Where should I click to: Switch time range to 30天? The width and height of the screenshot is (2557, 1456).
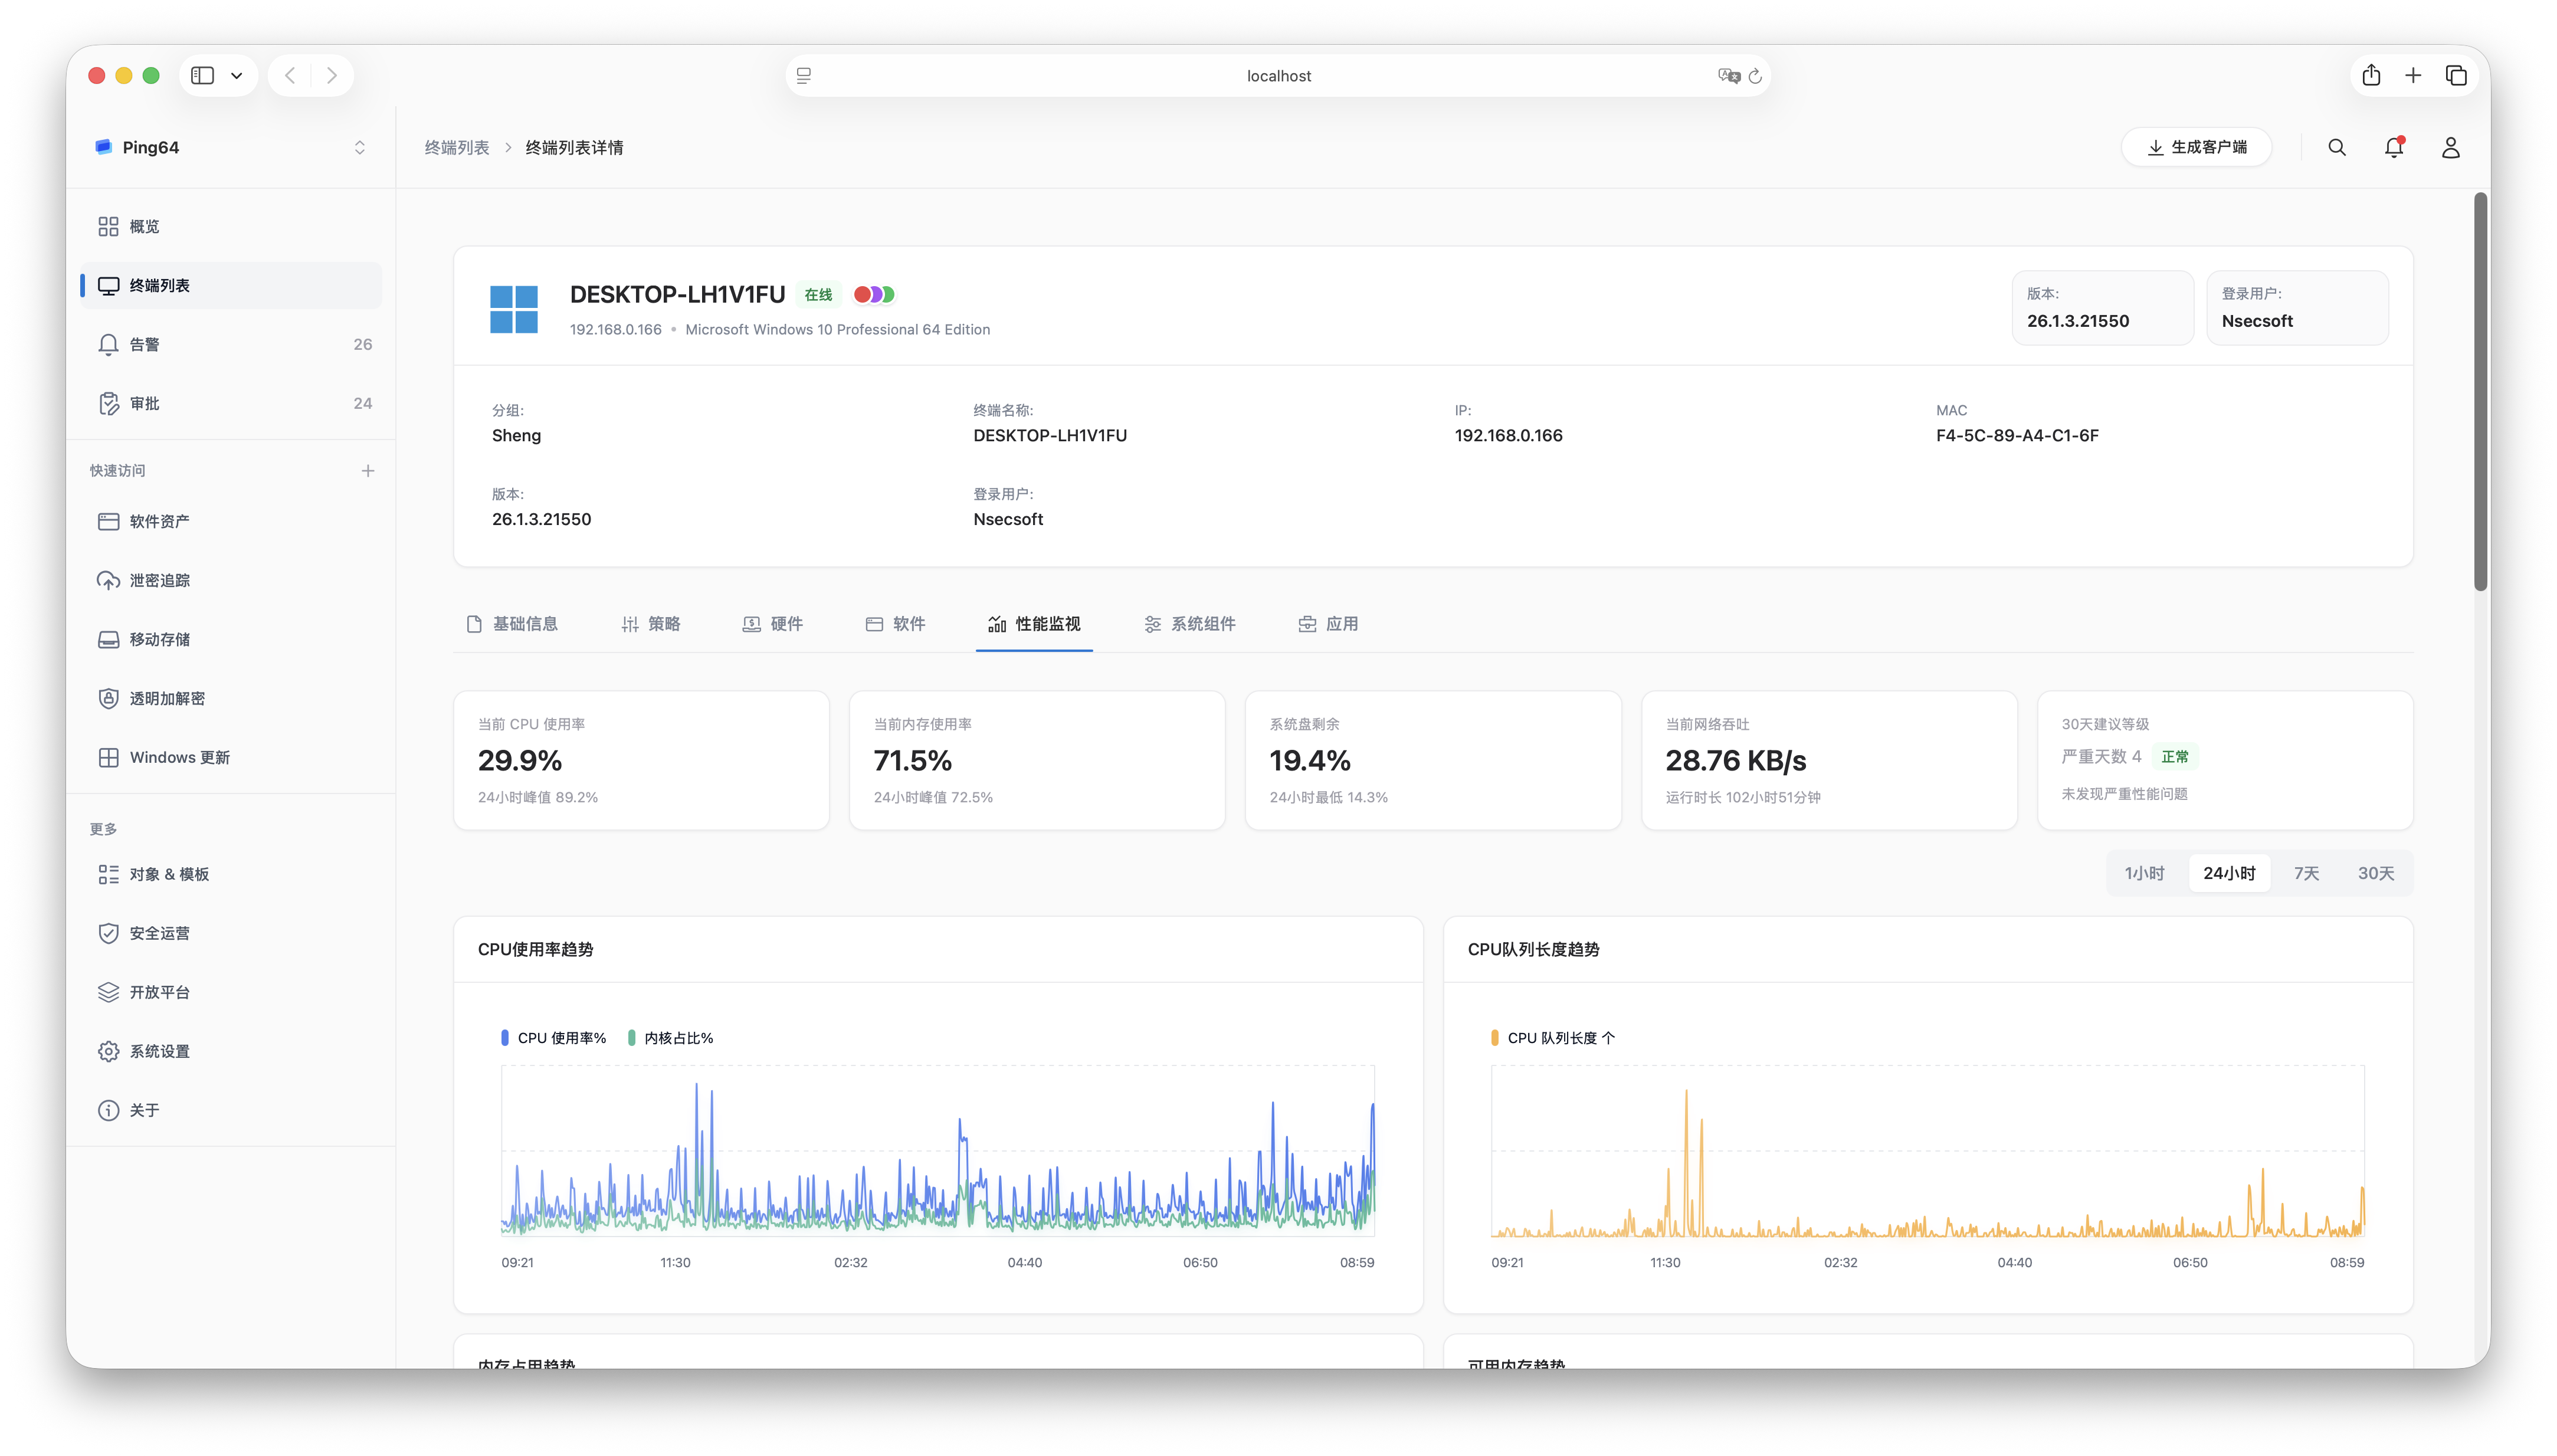[2375, 873]
